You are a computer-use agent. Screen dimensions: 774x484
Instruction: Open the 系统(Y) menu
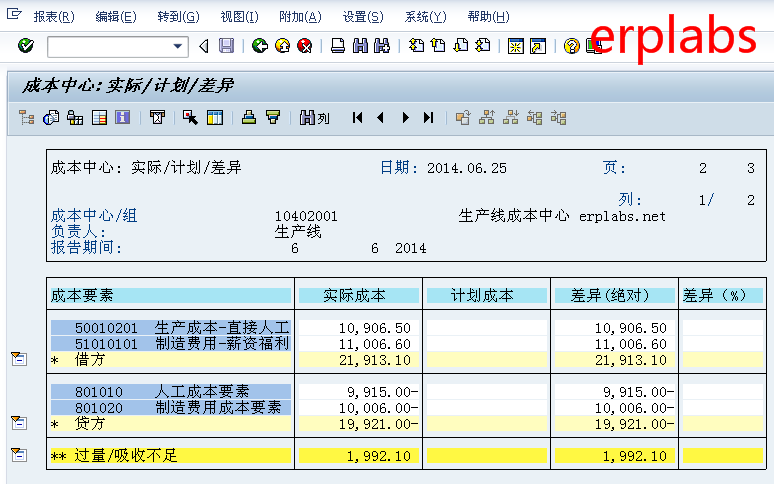[x=426, y=17]
